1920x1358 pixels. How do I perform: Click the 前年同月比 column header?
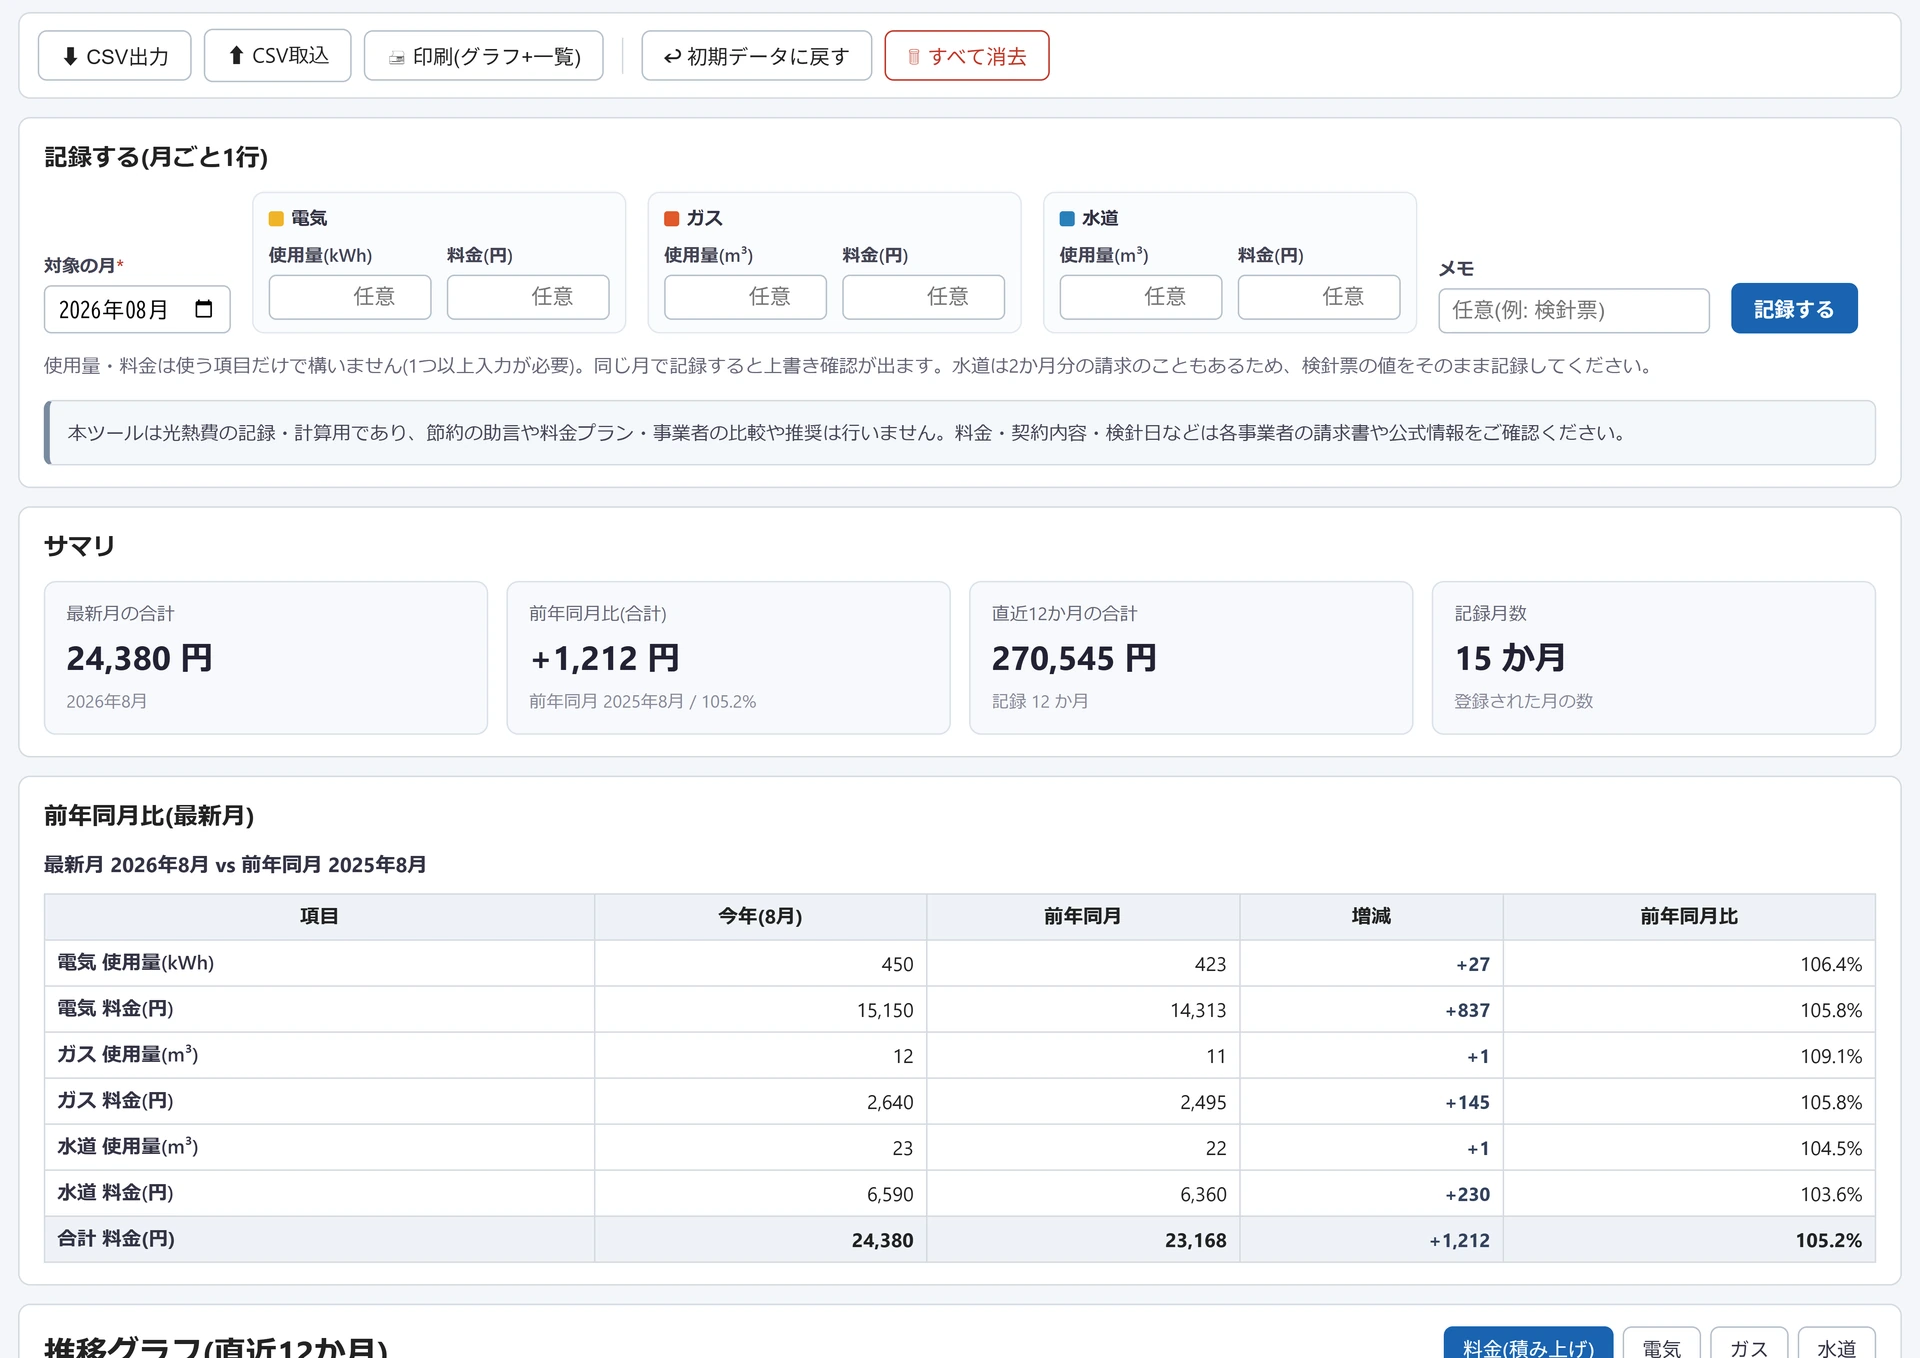coord(1689,917)
